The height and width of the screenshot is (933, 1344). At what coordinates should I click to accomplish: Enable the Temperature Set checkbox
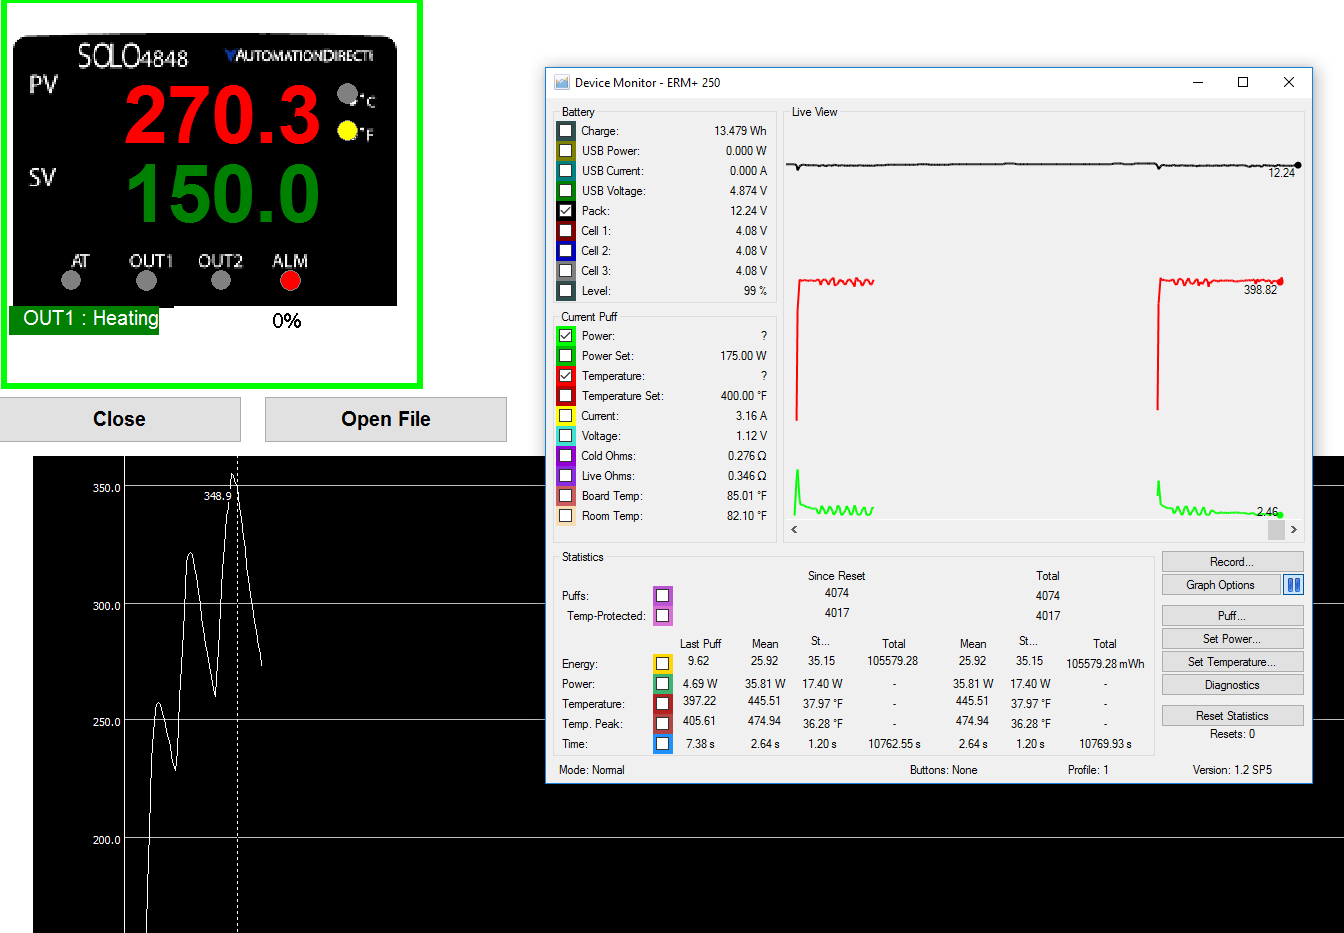[566, 396]
